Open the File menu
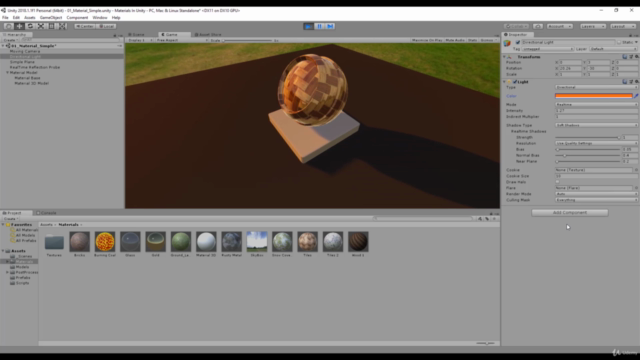Image resolution: width=640 pixels, height=360 pixels. (x=5, y=18)
